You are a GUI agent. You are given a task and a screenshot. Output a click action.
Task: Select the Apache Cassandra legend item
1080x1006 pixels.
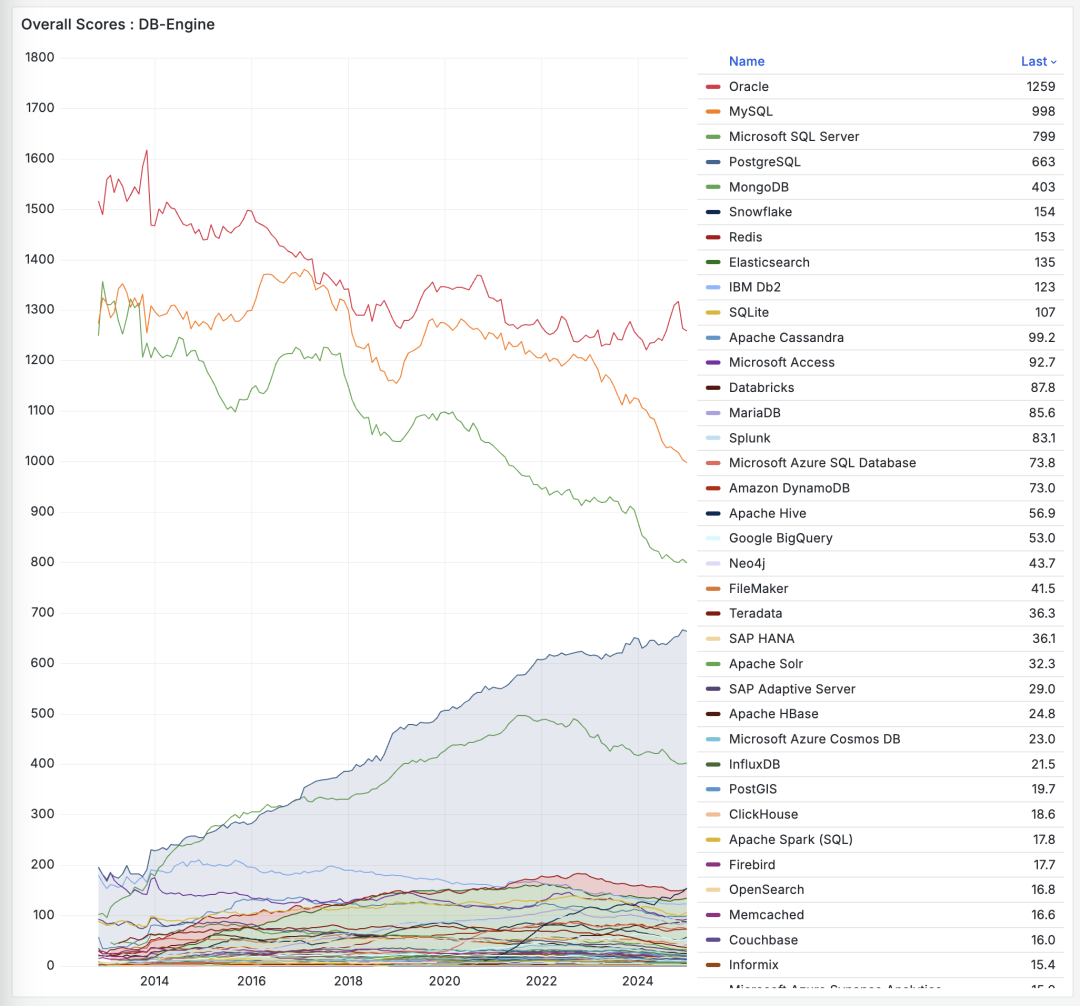click(x=786, y=338)
